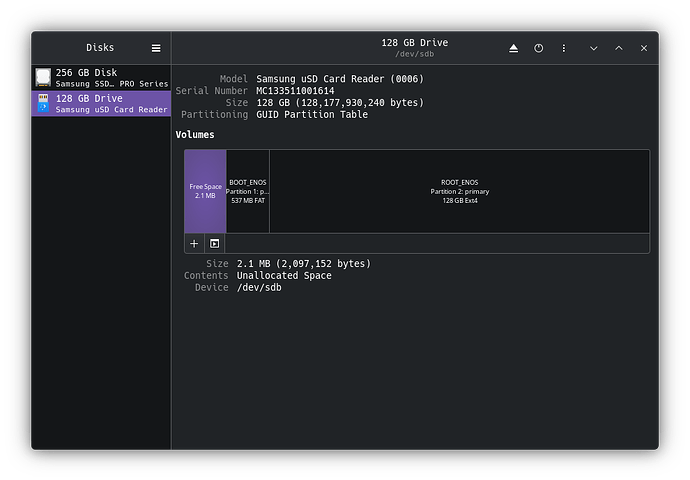Select the BOOT_ENOS partition block
The width and height of the screenshot is (690, 480).
pyautogui.click(x=248, y=191)
